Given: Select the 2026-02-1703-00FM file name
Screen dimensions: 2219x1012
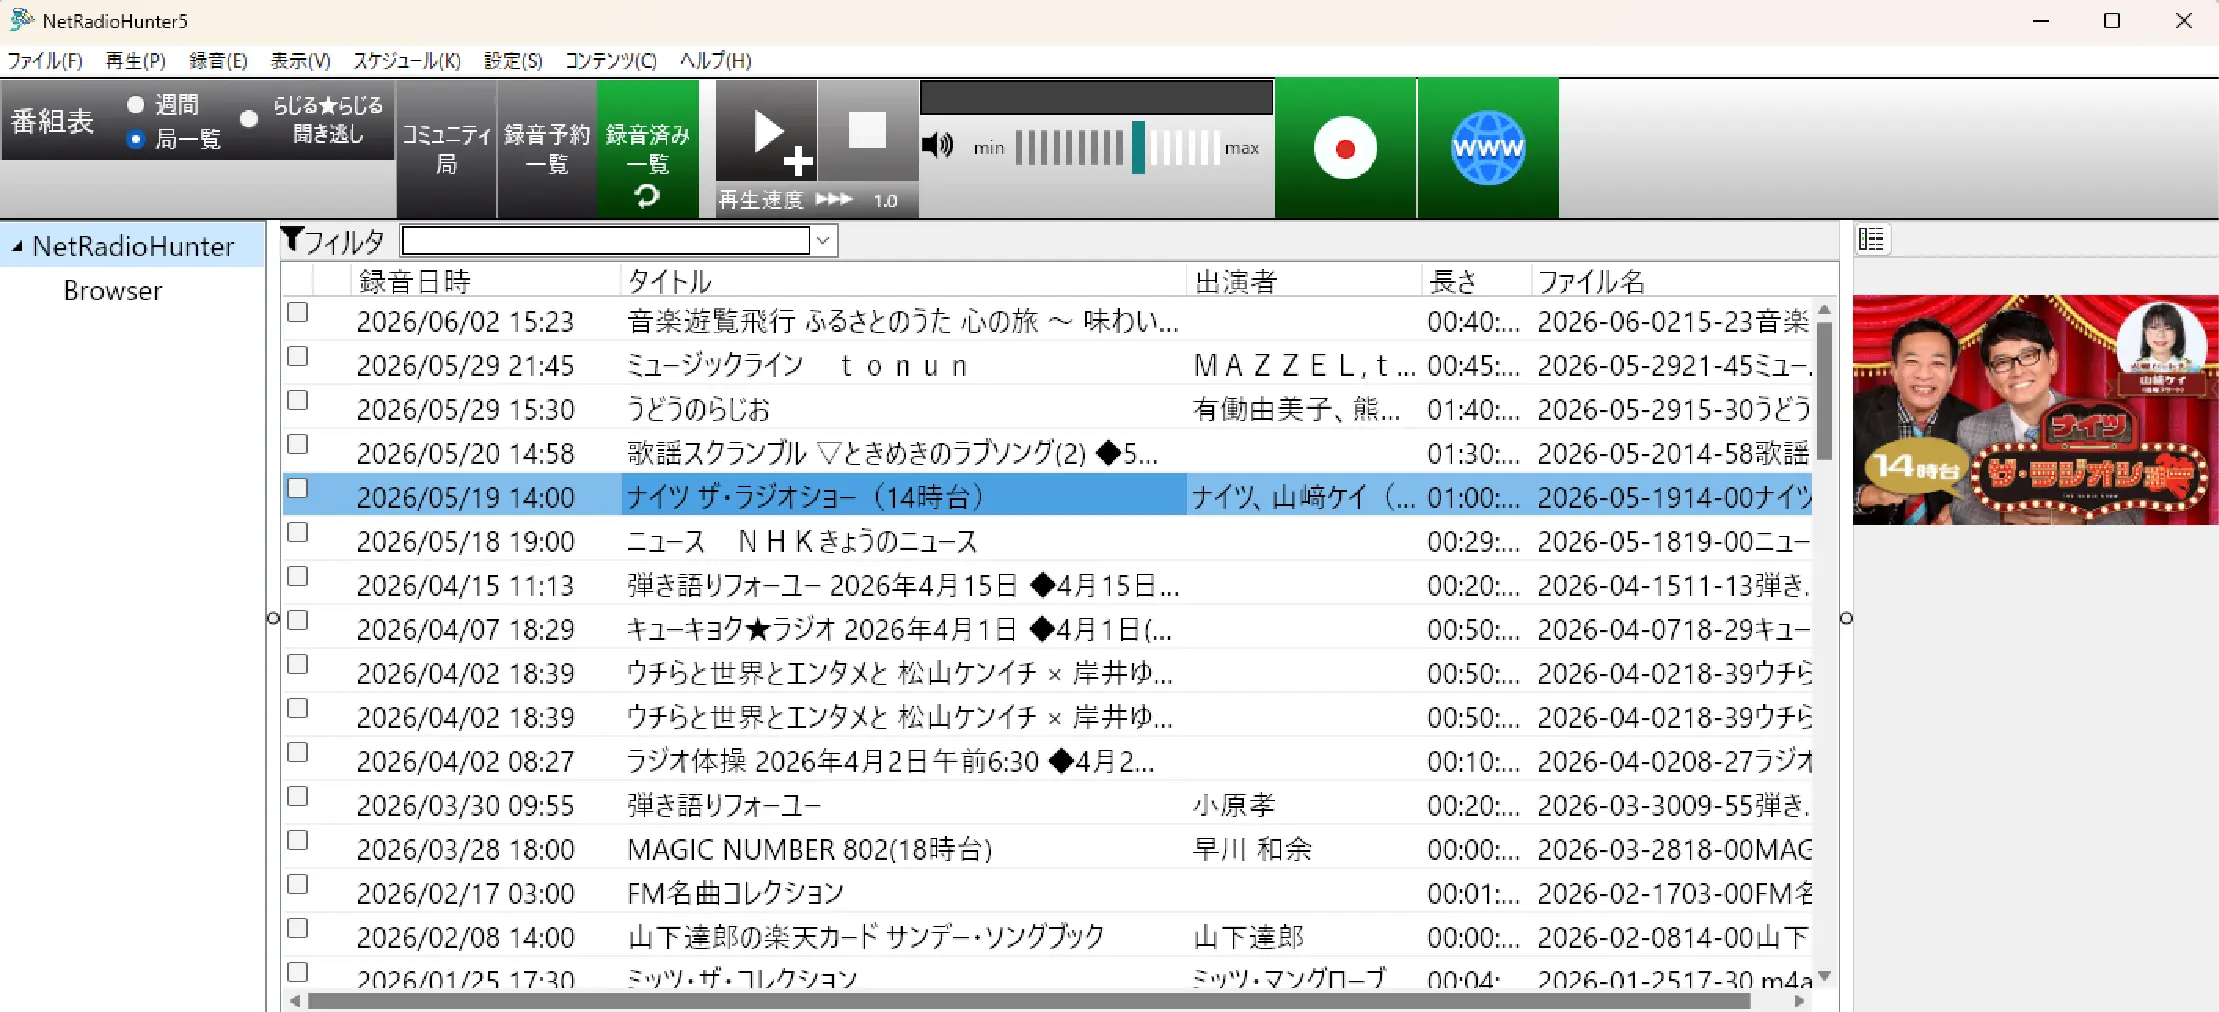Looking at the screenshot, I should pos(1675,893).
